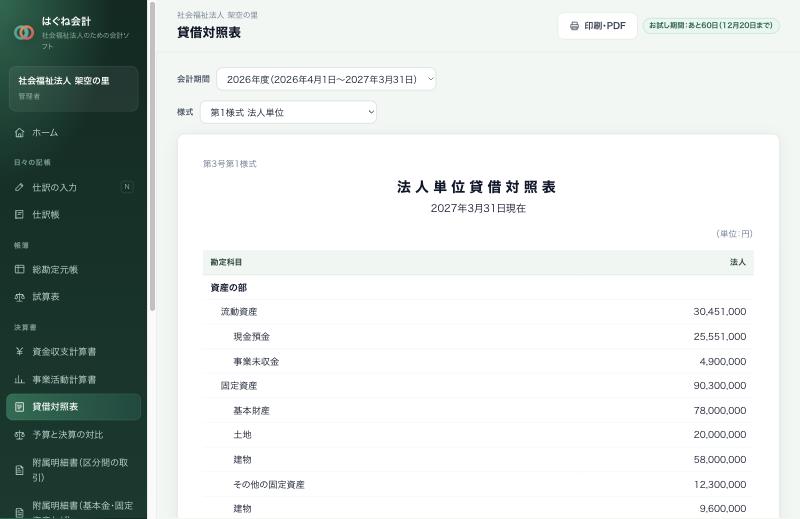Click the bar chart icon for 事業活動計算書
The image size is (800, 519).
pyautogui.click(x=19, y=379)
